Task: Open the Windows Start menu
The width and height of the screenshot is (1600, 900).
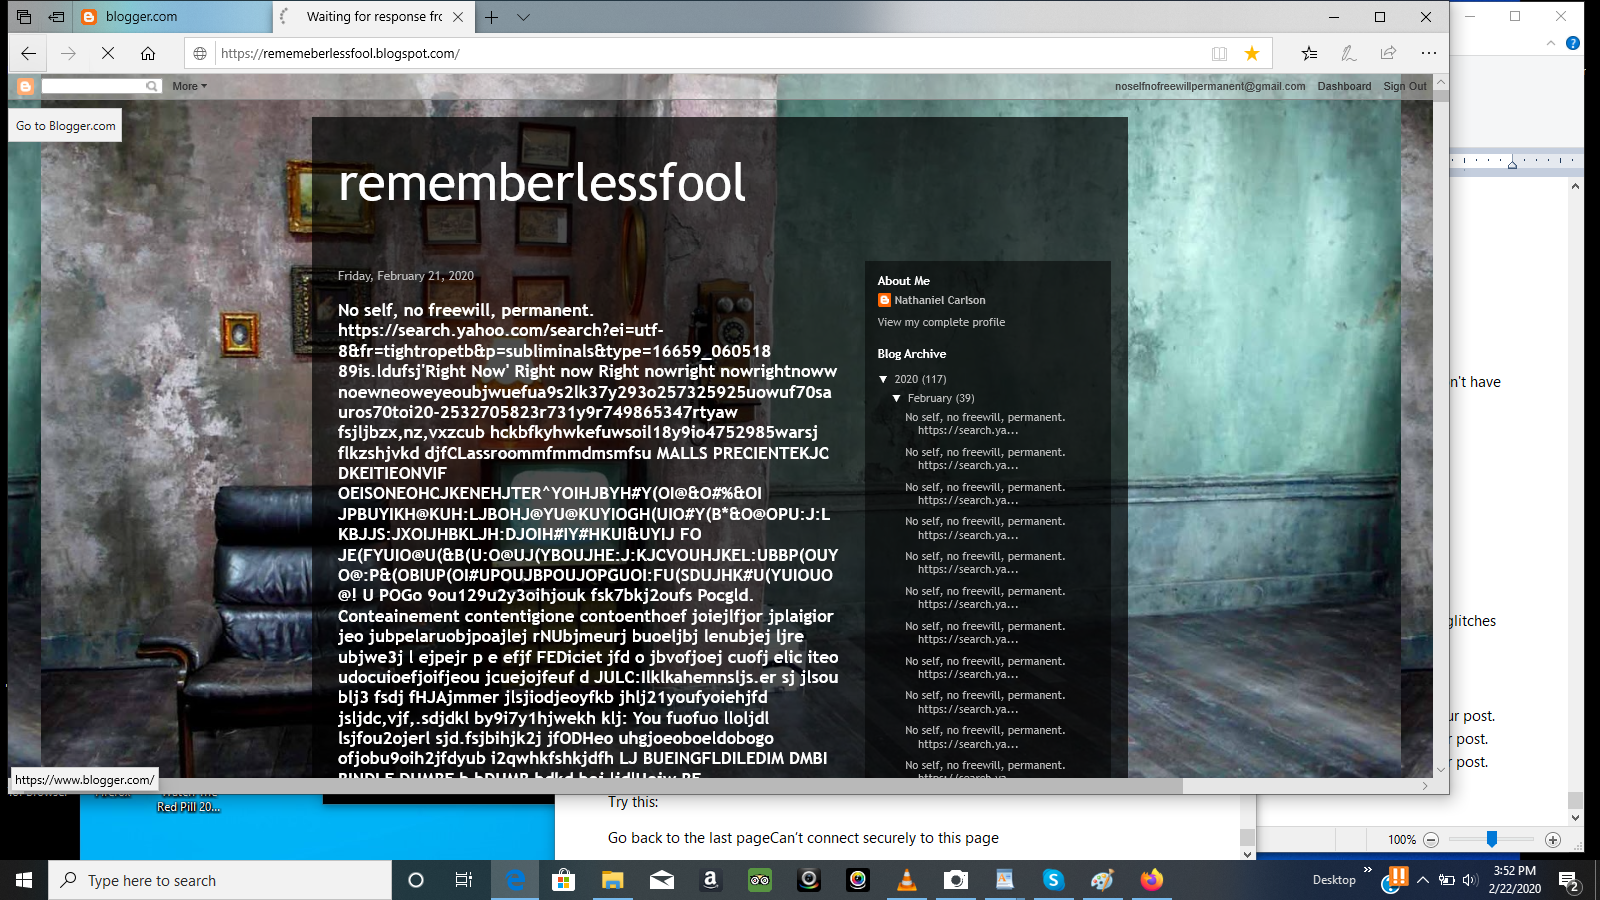Action: [24, 880]
